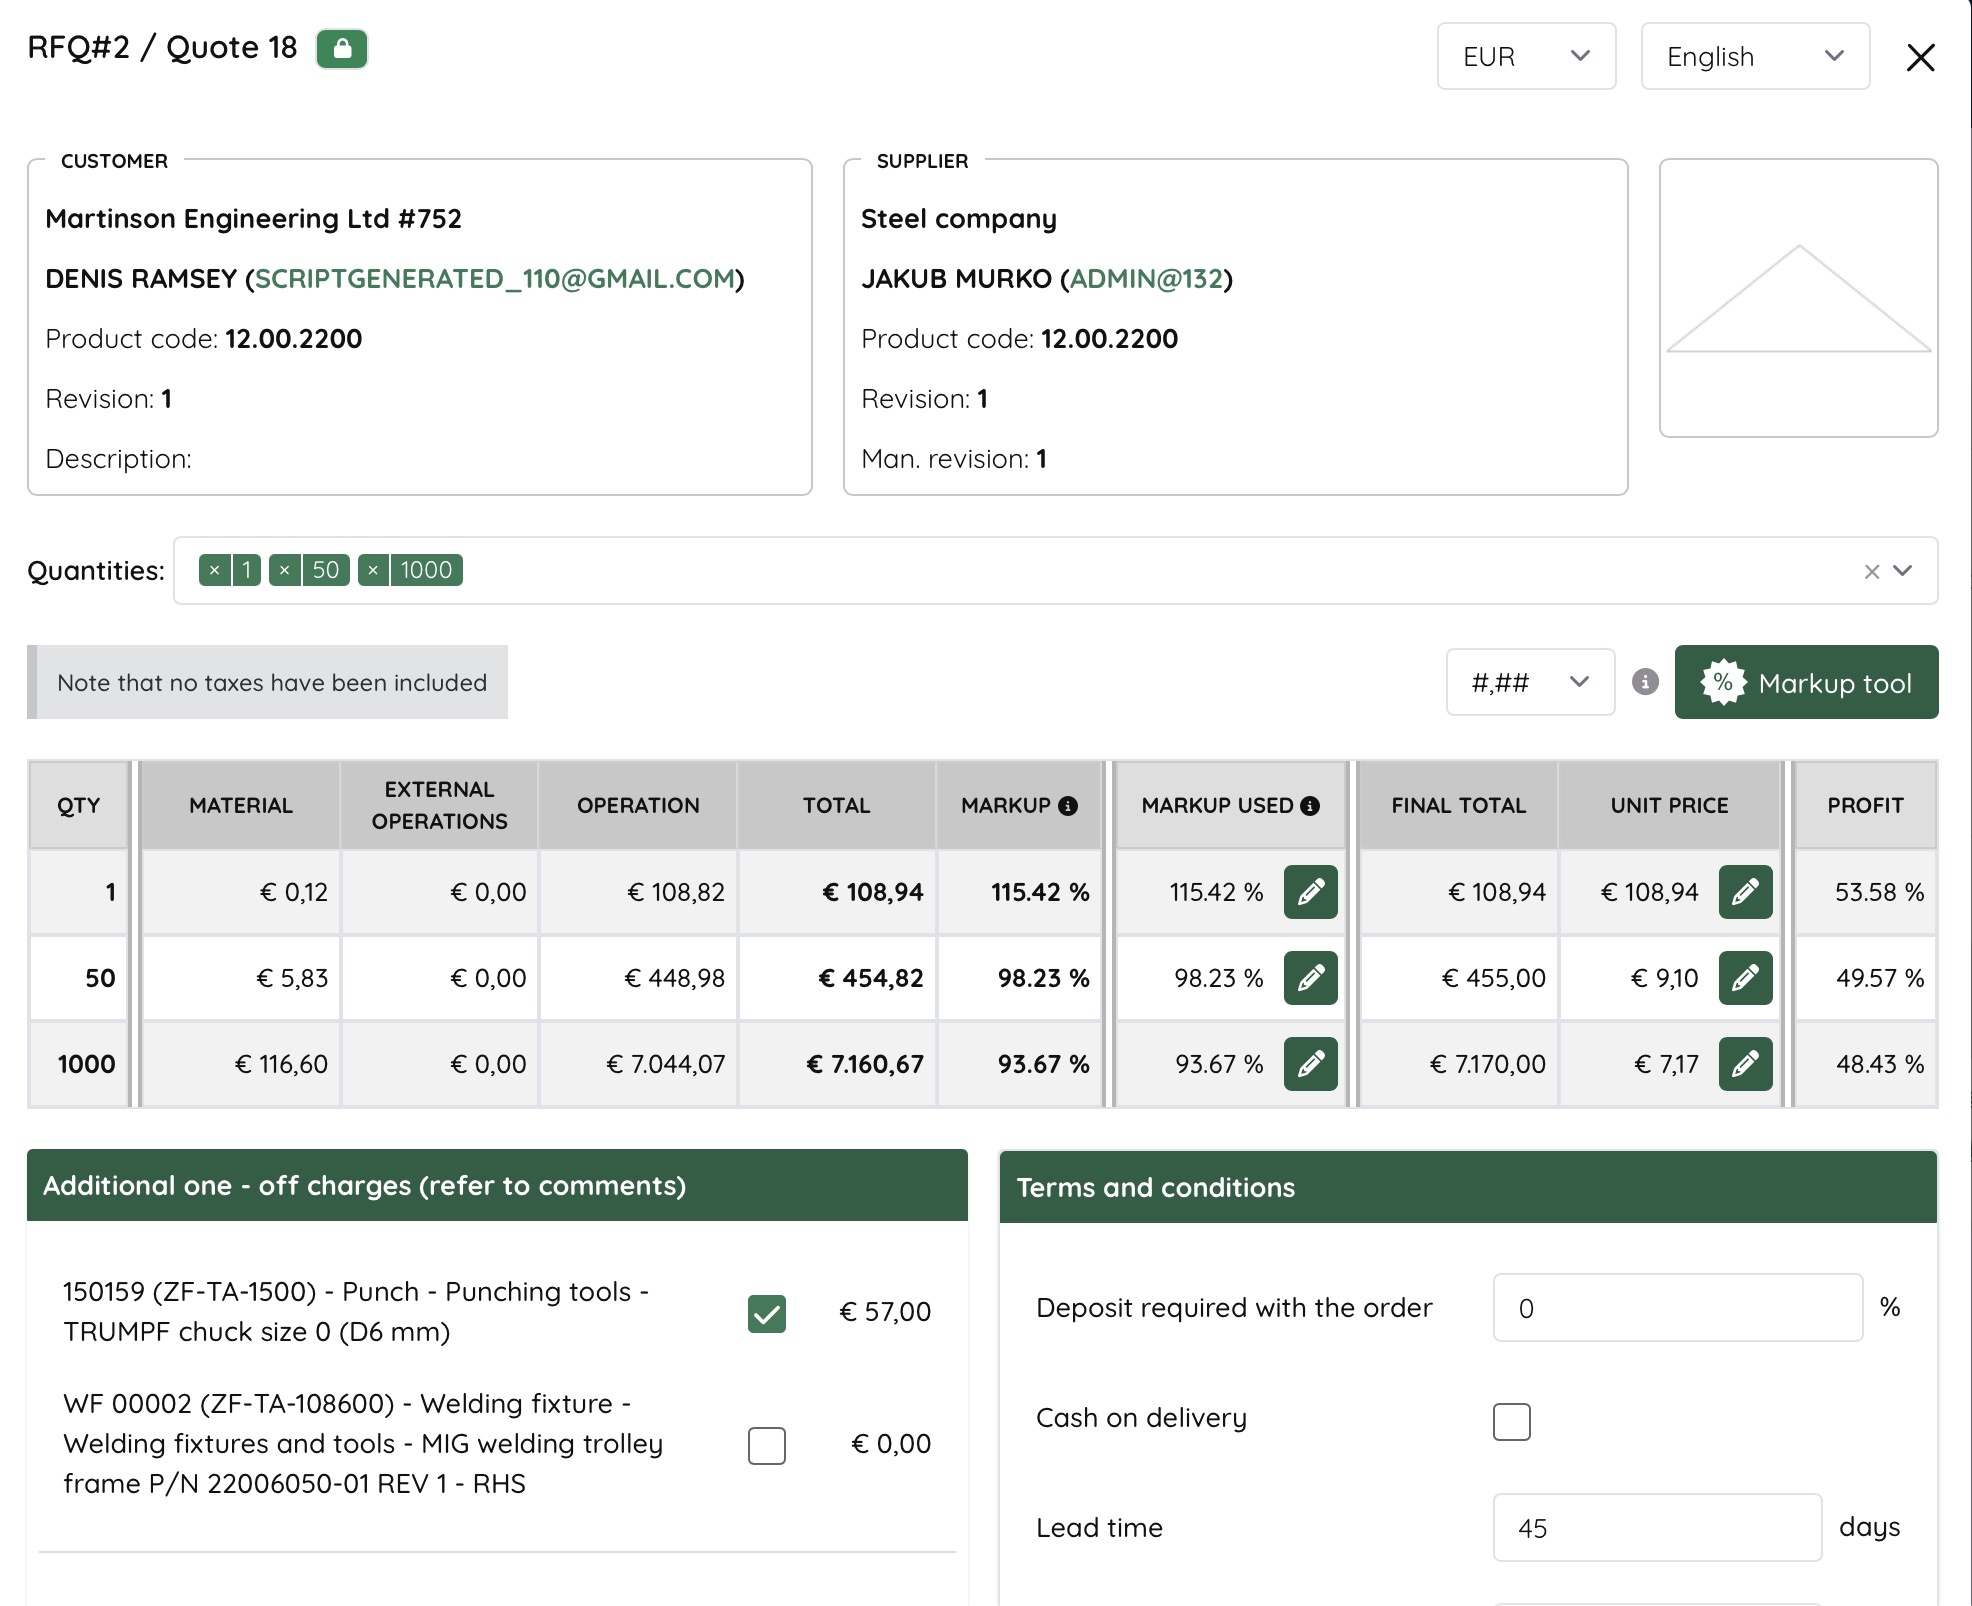
Task: Edit markup used for quantity 1 row
Action: tap(1310, 892)
